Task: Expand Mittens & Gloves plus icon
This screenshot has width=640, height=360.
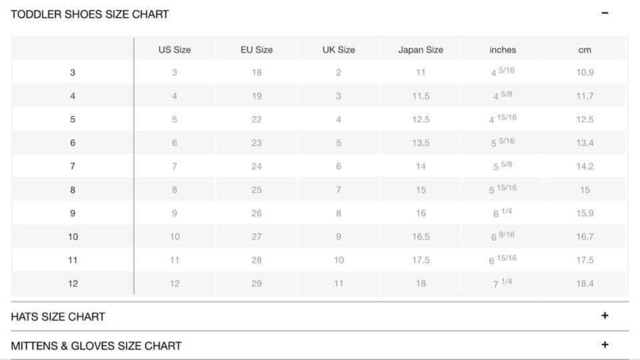Action: (x=605, y=345)
